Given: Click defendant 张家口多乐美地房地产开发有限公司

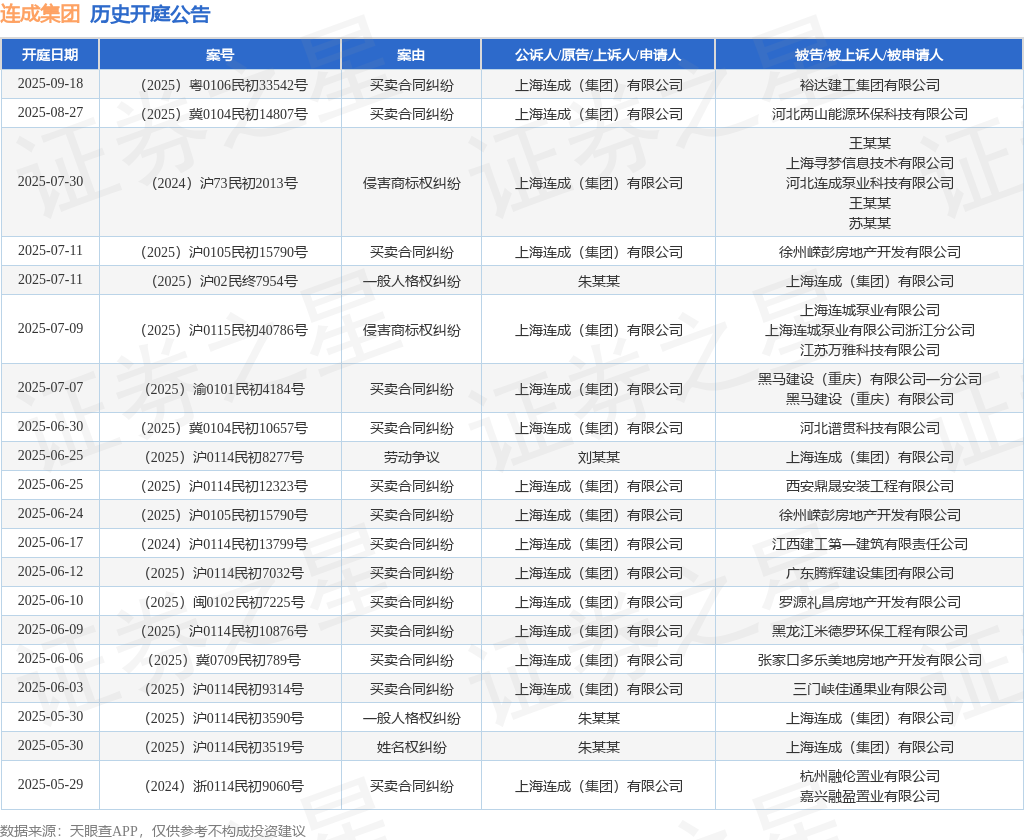Looking at the screenshot, I should (870, 660).
